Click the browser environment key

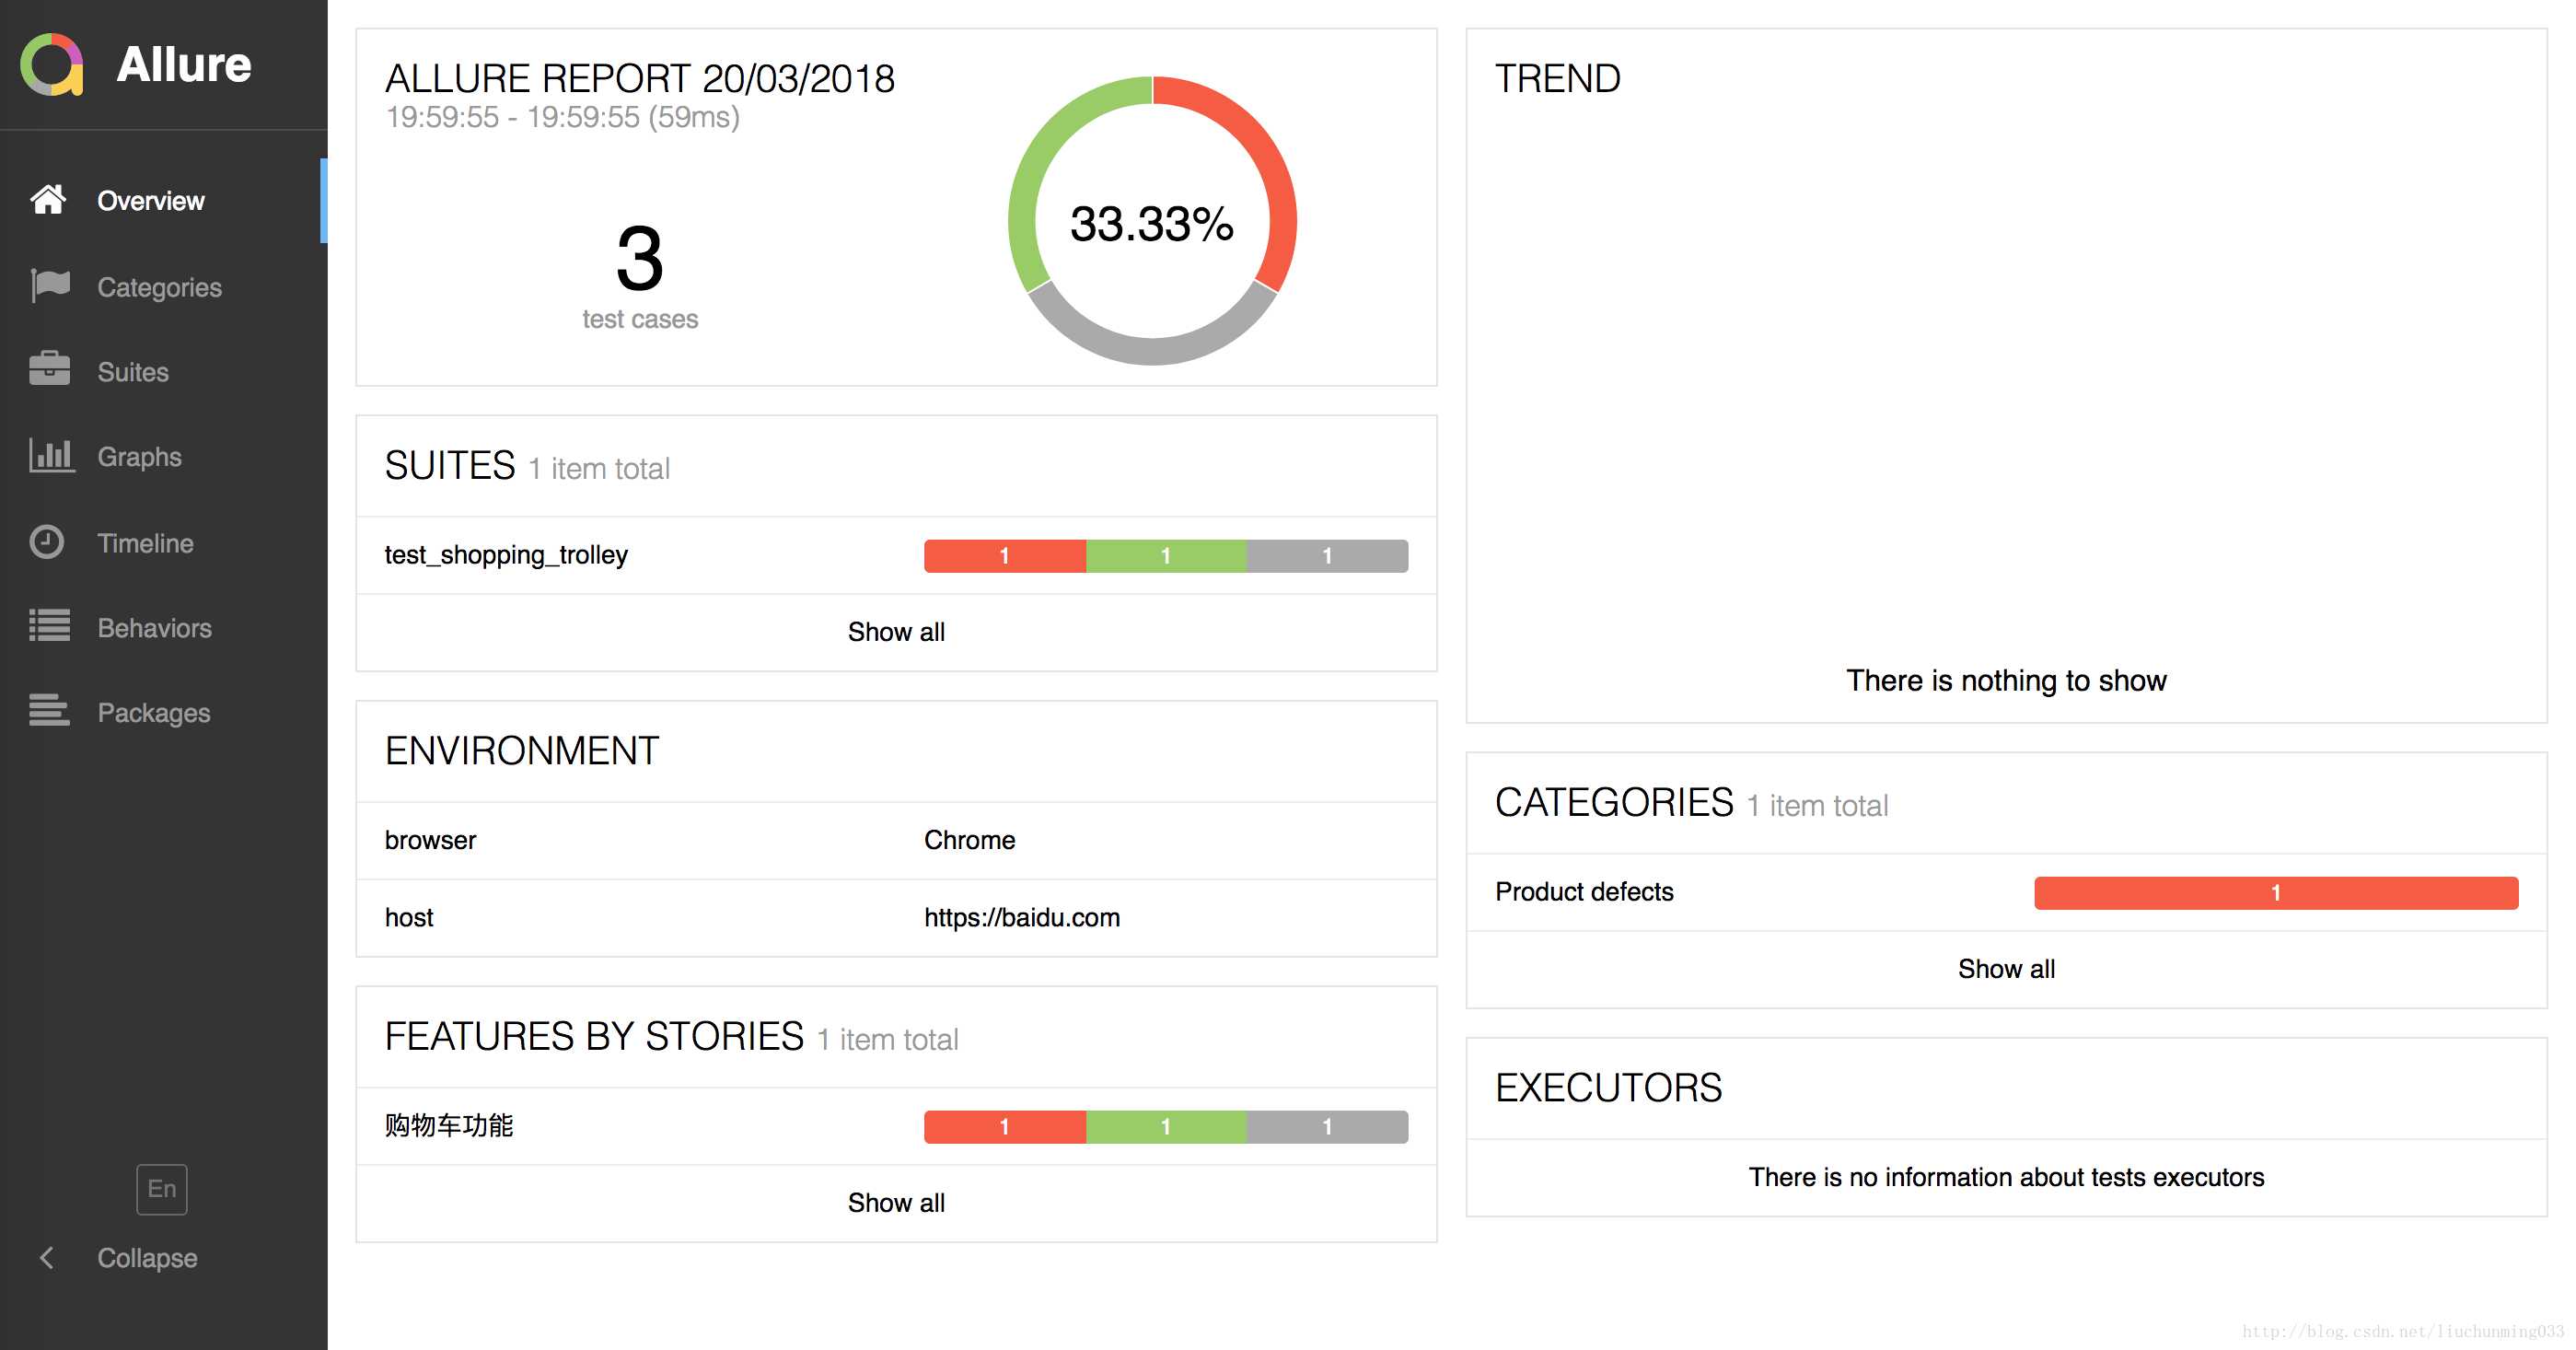(430, 840)
